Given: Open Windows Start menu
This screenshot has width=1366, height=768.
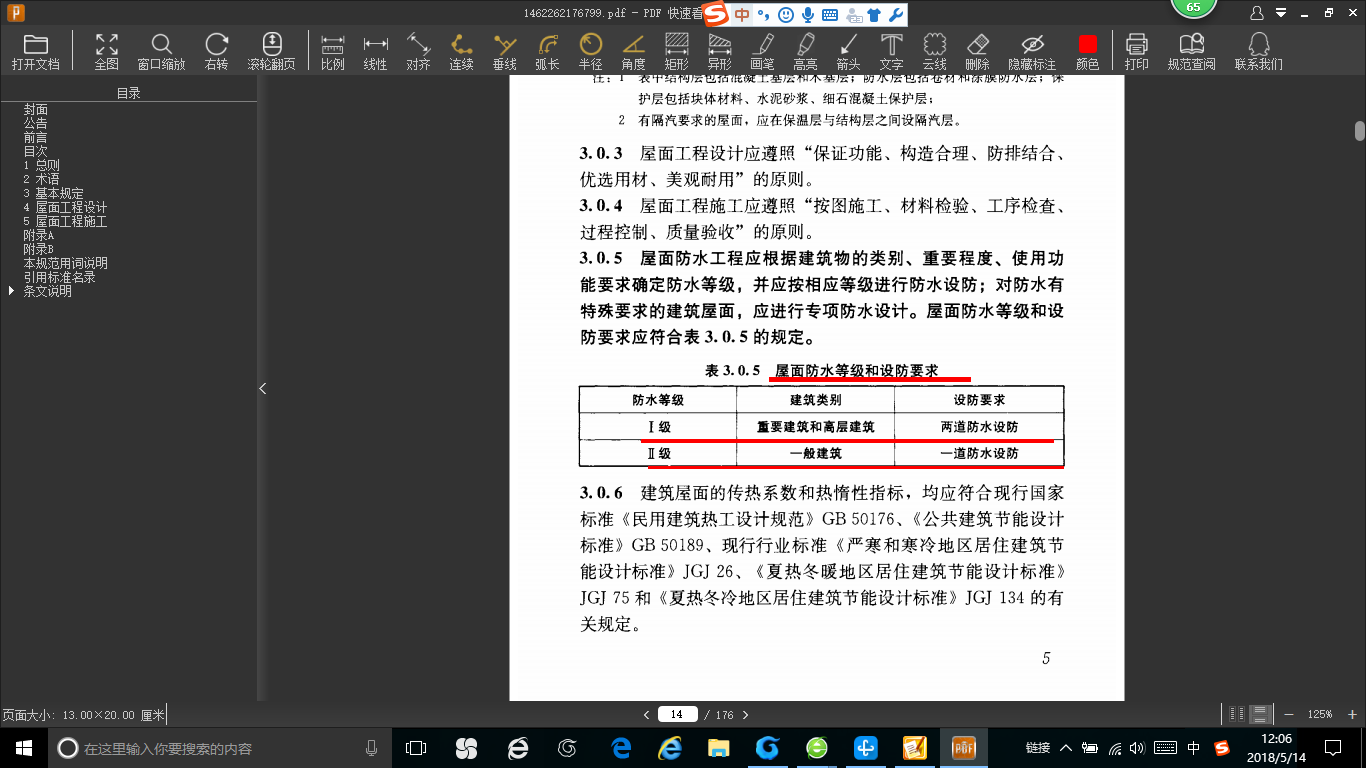Looking at the screenshot, I should (x=24, y=747).
